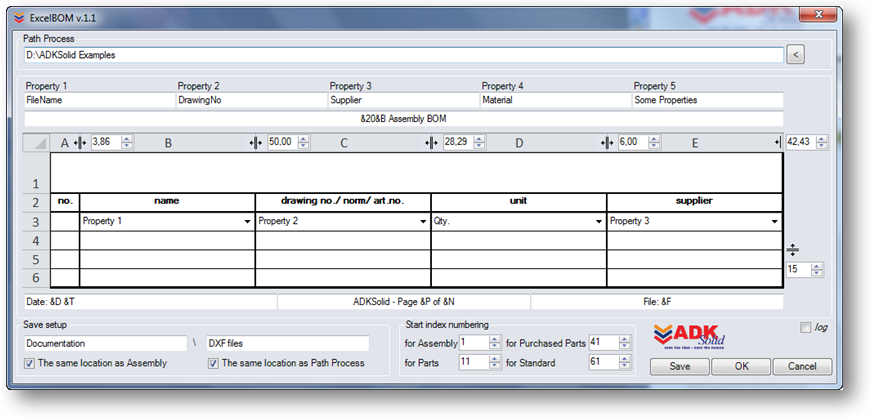This screenshot has height=418, width=871.
Task: Click the 'supplier' header cell
Action: pyautogui.click(x=694, y=202)
